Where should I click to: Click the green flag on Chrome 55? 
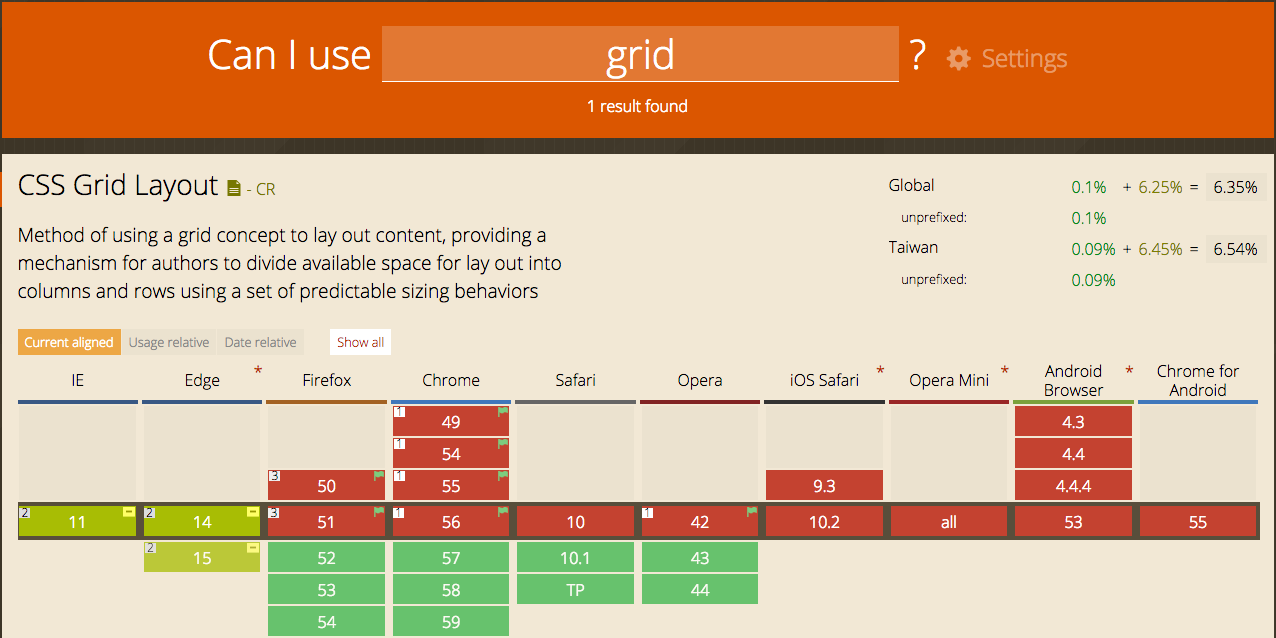coord(502,475)
